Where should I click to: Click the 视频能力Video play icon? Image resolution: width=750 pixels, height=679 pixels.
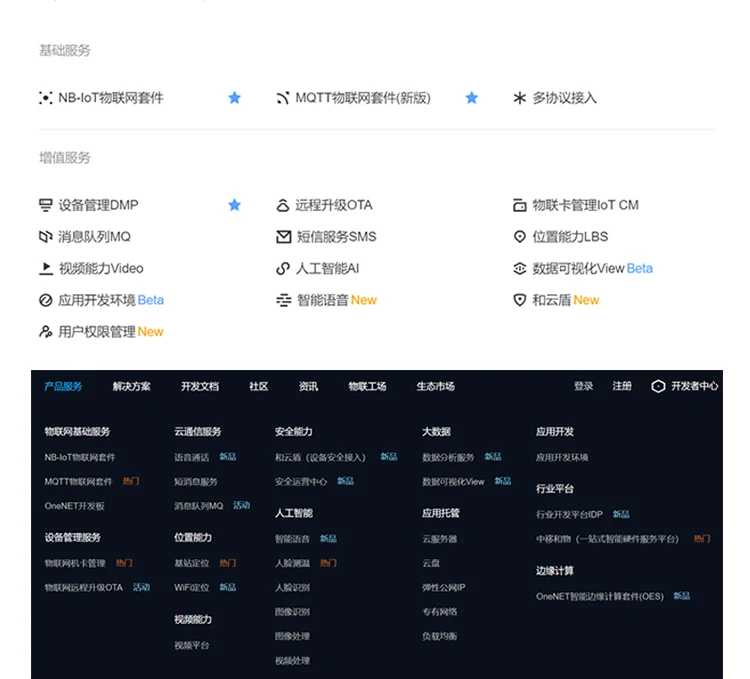[x=45, y=268]
